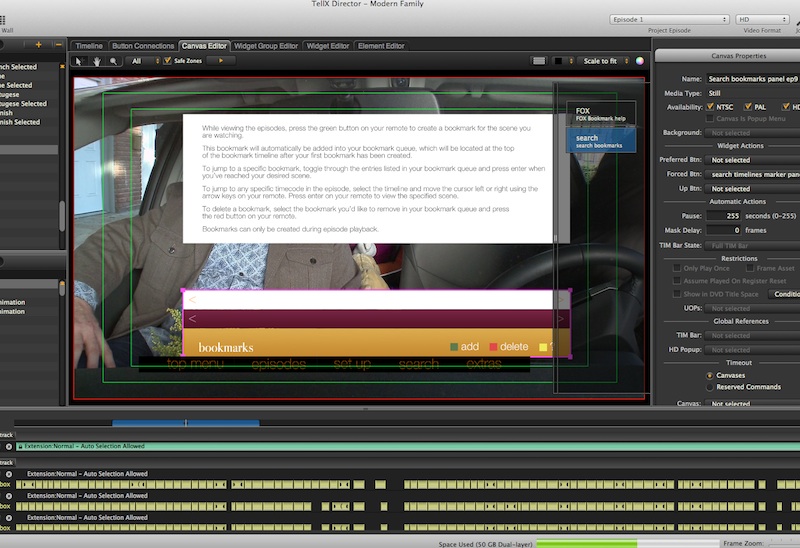The image size is (800, 548).
Task: Choose the magnifier zoom tool
Action: pos(113,61)
